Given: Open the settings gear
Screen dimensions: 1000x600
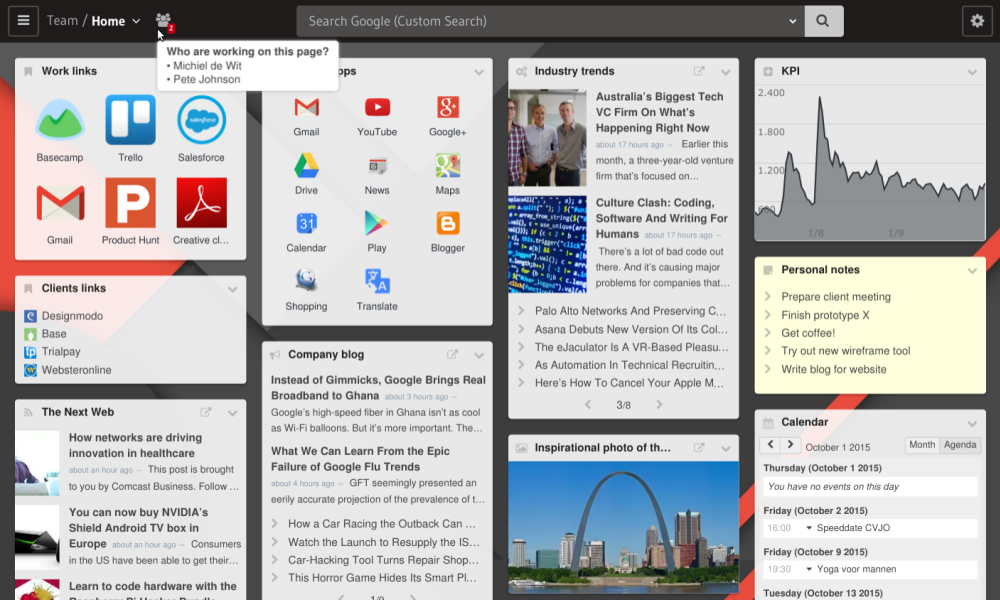Looking at the screenshot, I should click(977, 21).
